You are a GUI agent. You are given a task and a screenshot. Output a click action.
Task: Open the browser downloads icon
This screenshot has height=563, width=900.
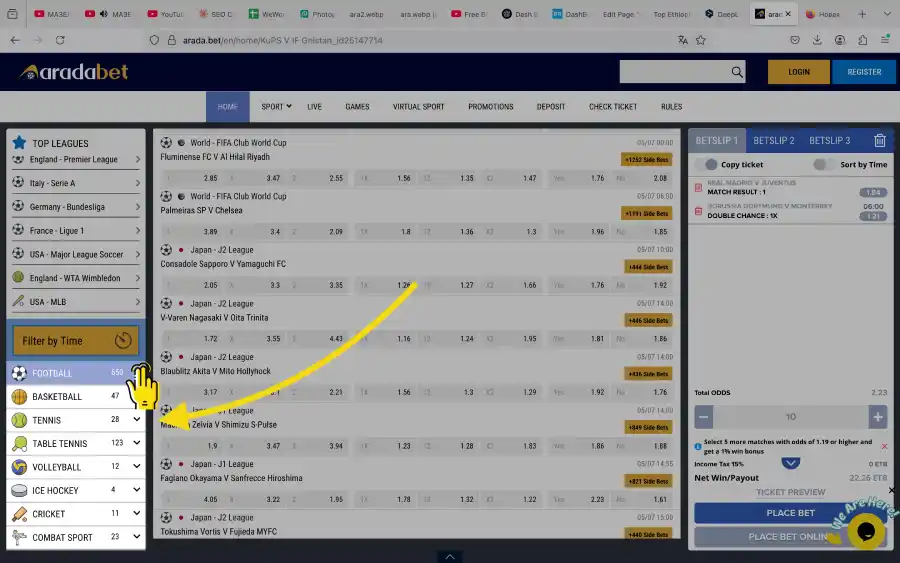pyautogui.click(x=817, y=40)
